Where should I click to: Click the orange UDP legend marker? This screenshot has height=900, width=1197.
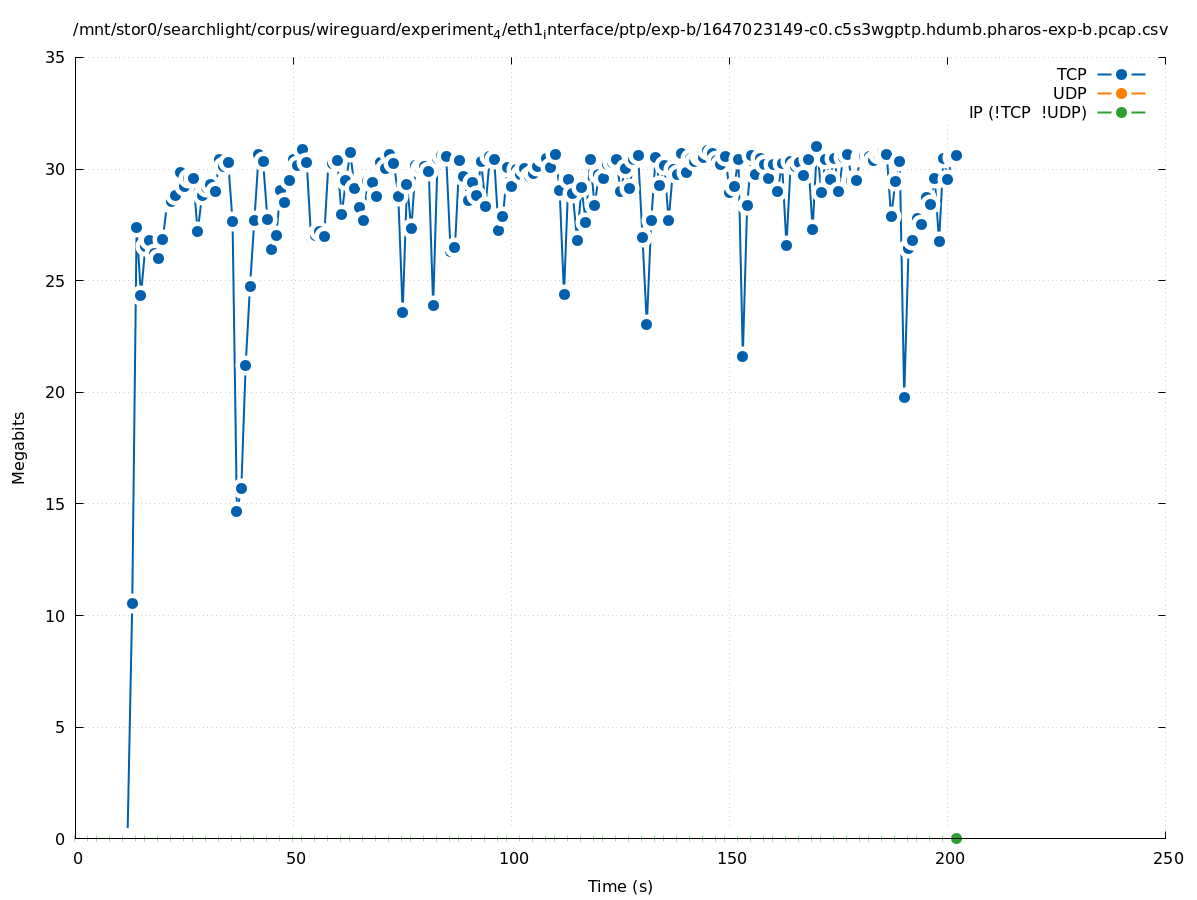(1121, 93)
